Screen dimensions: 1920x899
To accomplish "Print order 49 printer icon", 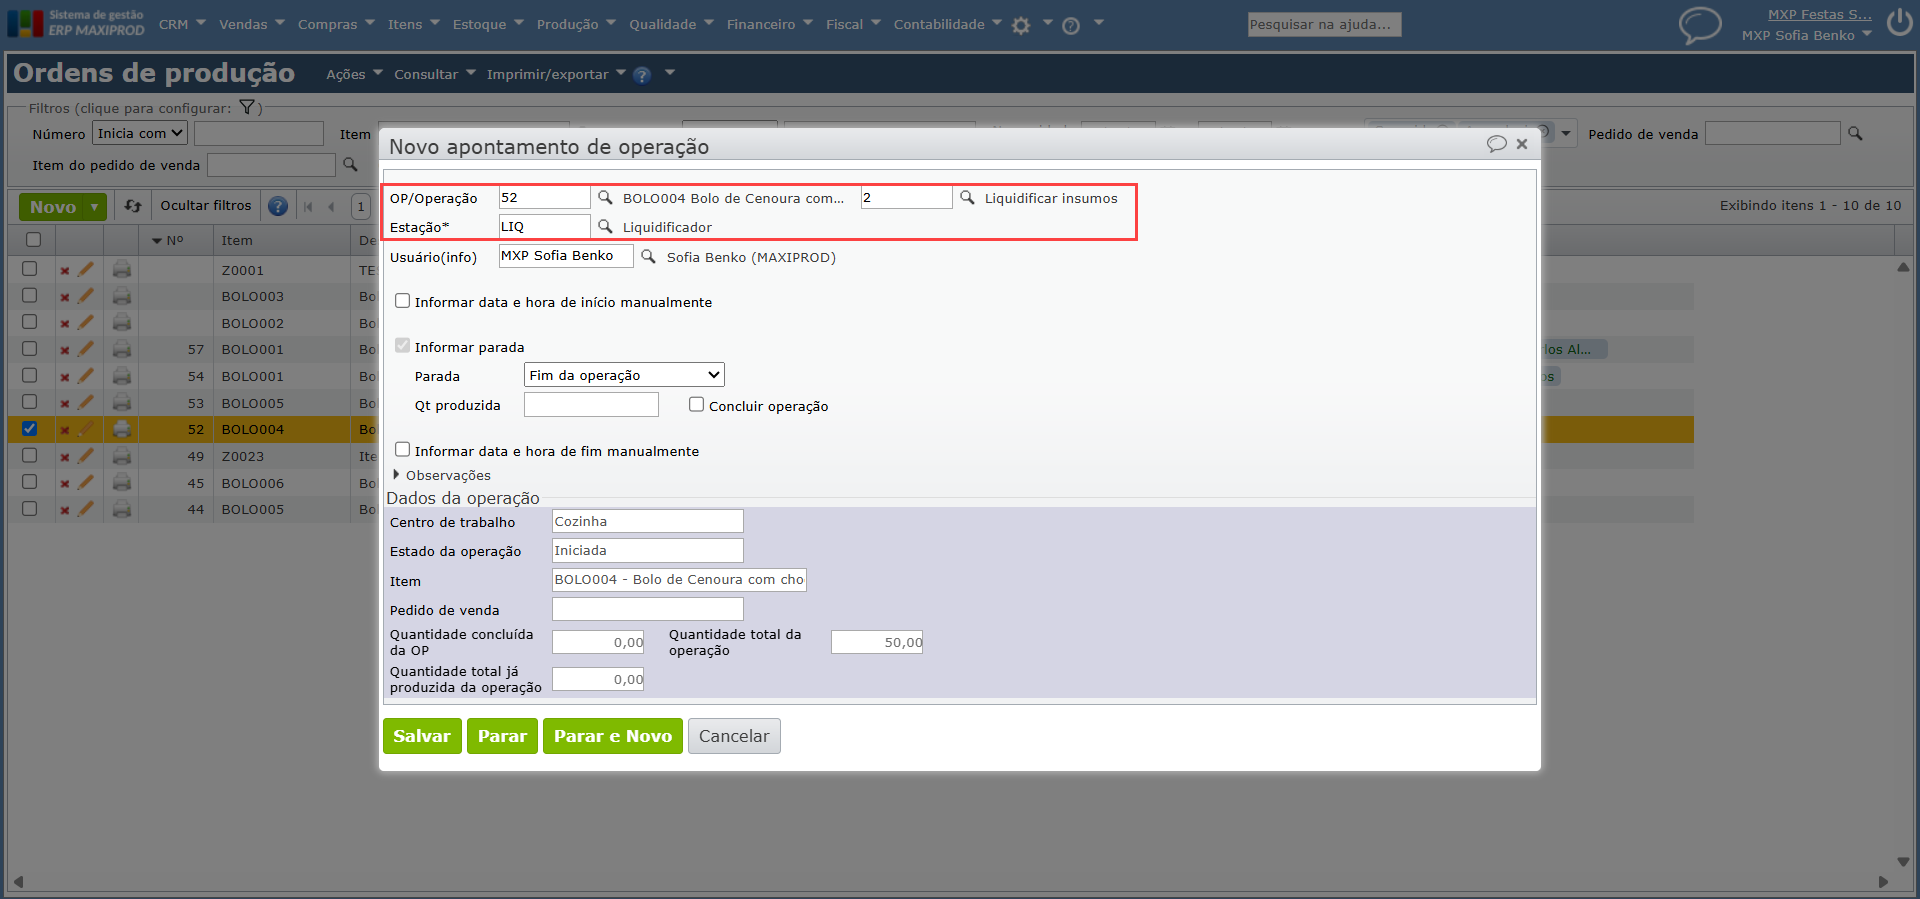I will click(x=122, y=456).
